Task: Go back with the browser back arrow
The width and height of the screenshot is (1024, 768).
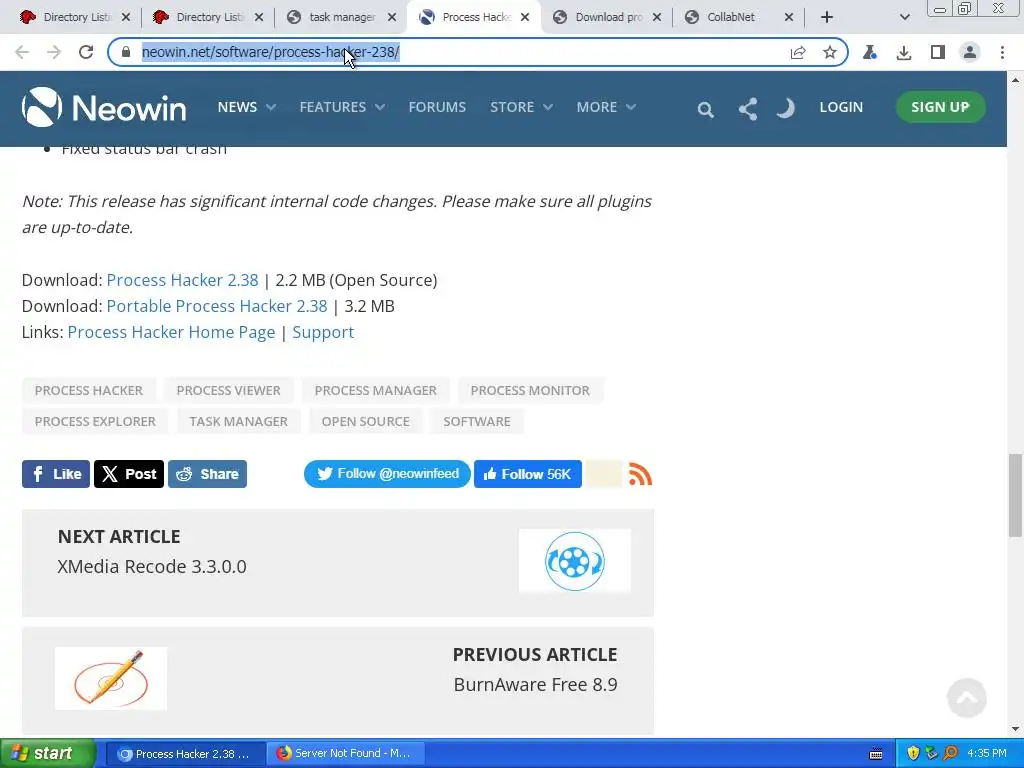Action: tap(22, 52)
